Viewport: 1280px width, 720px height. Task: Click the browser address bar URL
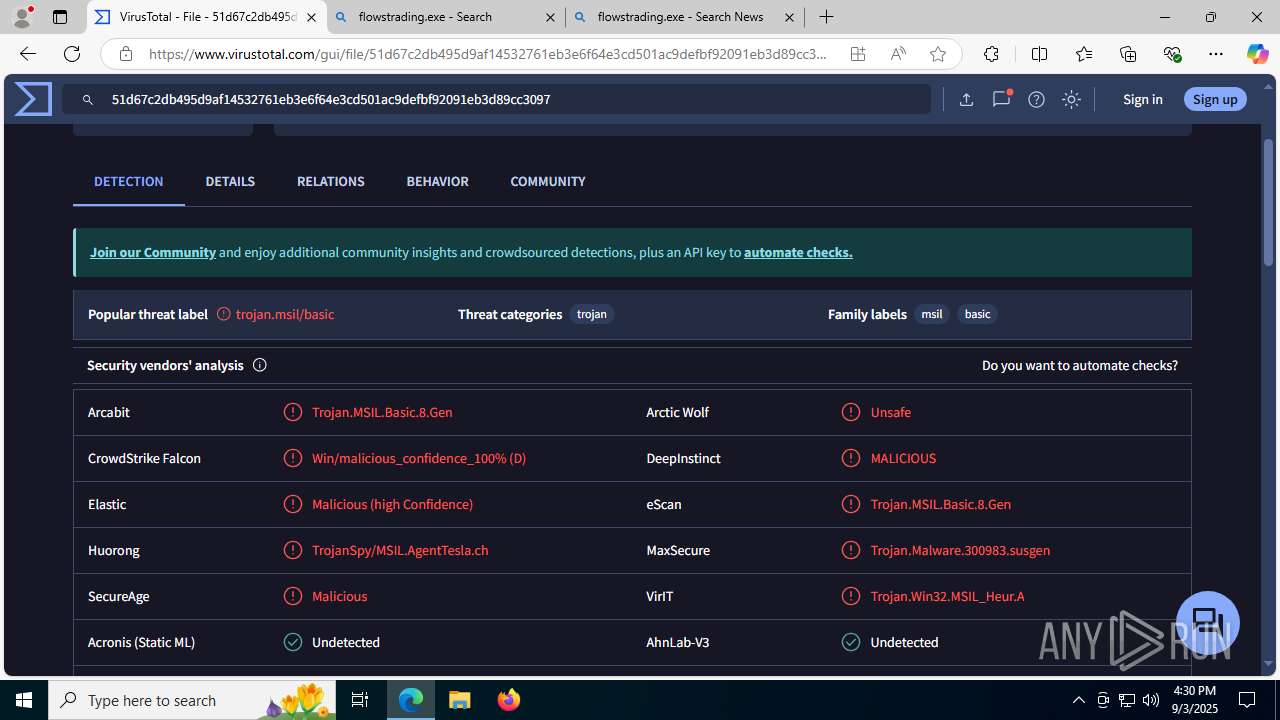(x=487, y=54)
